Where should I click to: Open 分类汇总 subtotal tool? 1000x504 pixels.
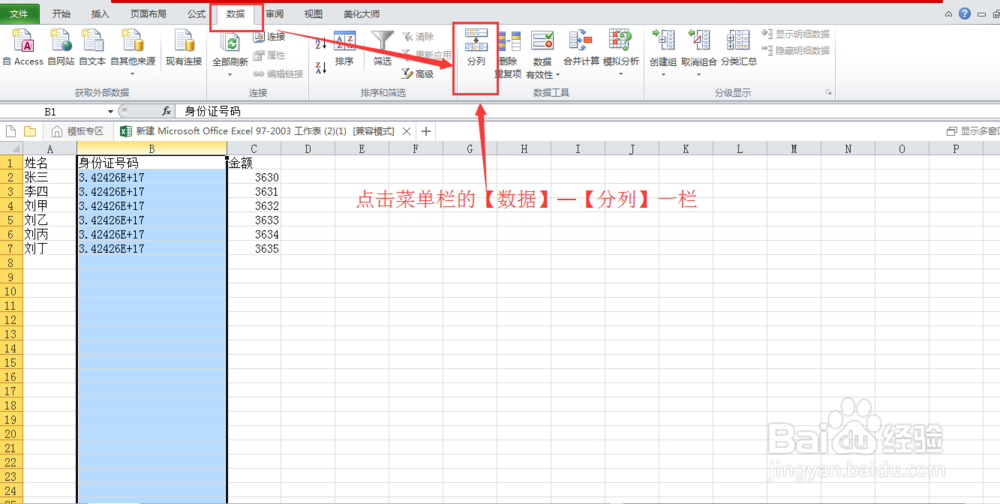point(739,49)
